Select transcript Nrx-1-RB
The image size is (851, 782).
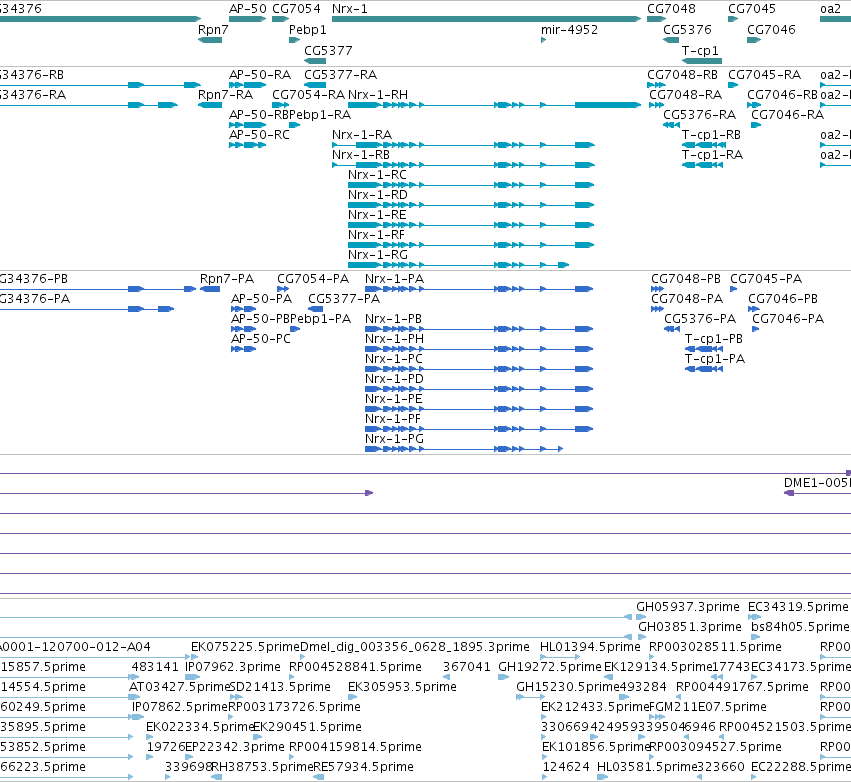point(361,155)
